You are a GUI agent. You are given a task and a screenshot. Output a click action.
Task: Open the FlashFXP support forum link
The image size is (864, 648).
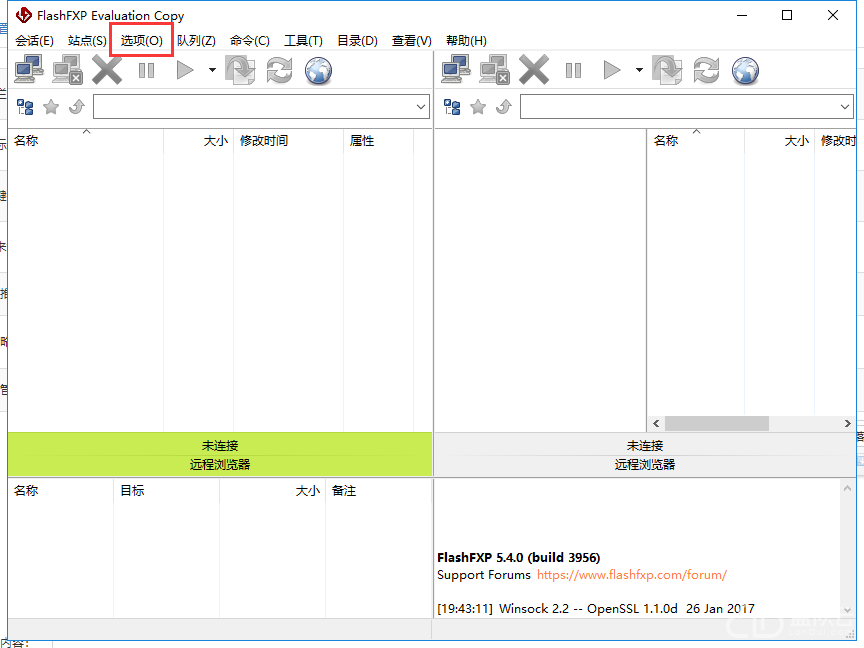tap(632, 575)
